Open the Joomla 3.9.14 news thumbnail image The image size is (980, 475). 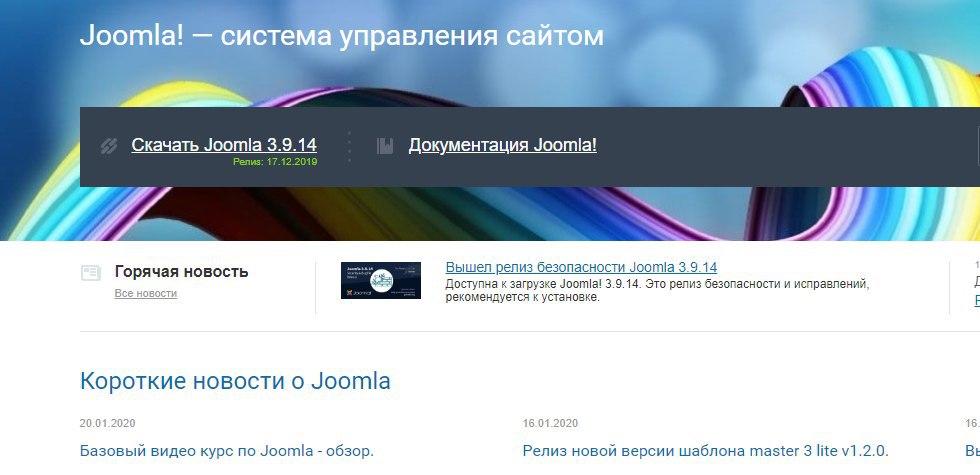(381, 280)
